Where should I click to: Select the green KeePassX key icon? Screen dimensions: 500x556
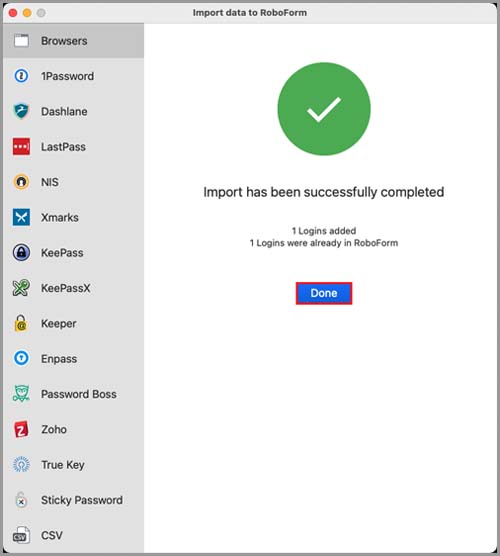point(21,288)
